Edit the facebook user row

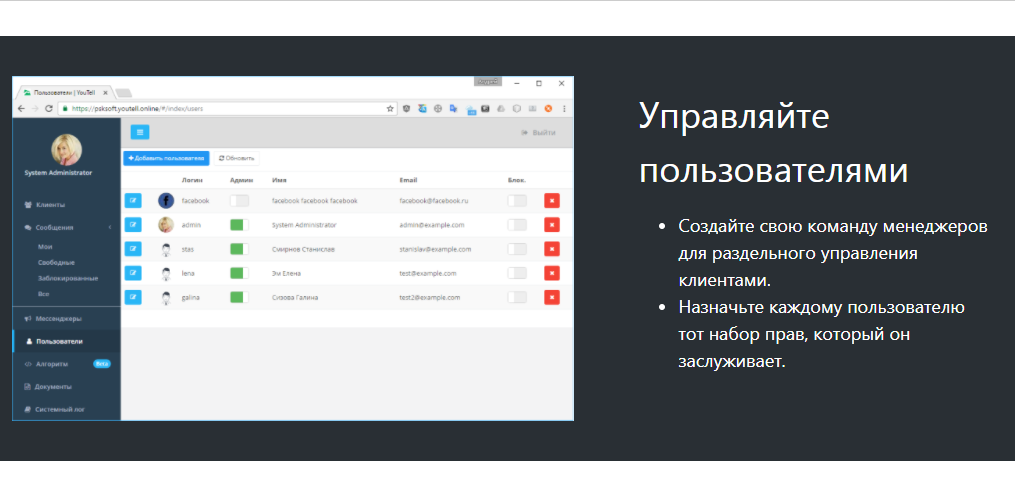(133, 201)
